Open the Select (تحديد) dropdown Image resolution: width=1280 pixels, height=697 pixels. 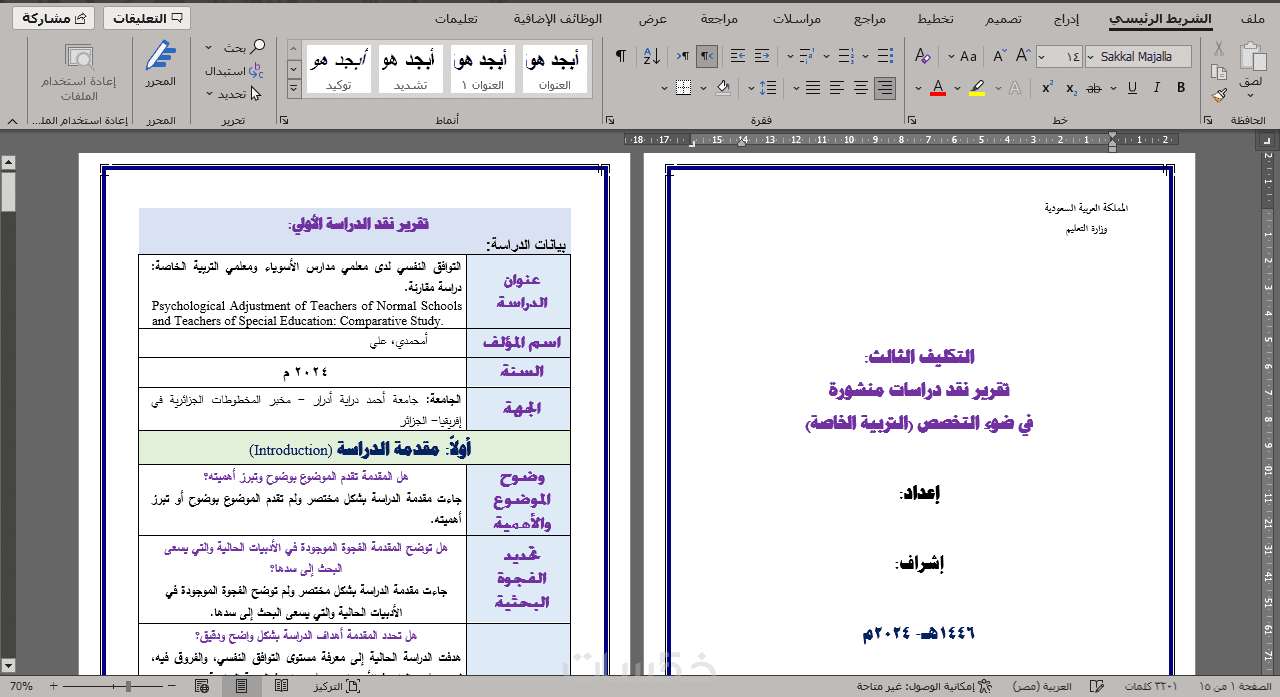pyautogui.click(x=232, y=94)
